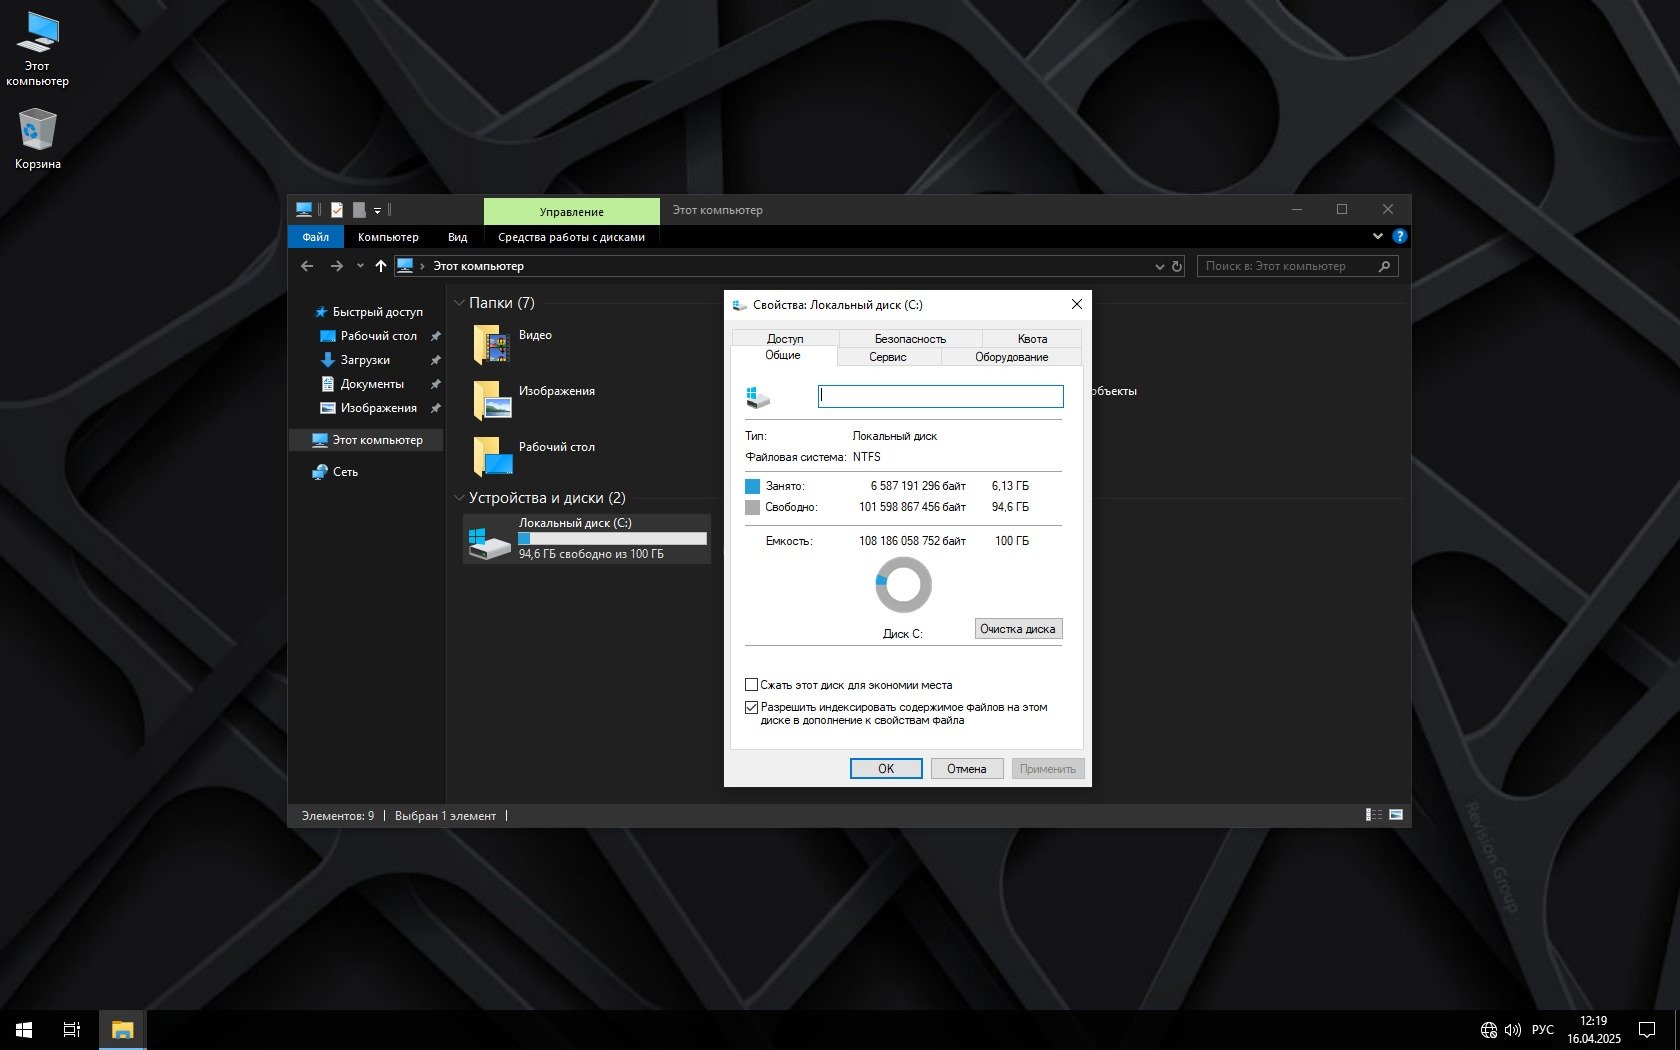Click the Help question mark icon
The width and height of the screenshot is (1680, 1050).
pyautogui.click(x=1399, y=237)
